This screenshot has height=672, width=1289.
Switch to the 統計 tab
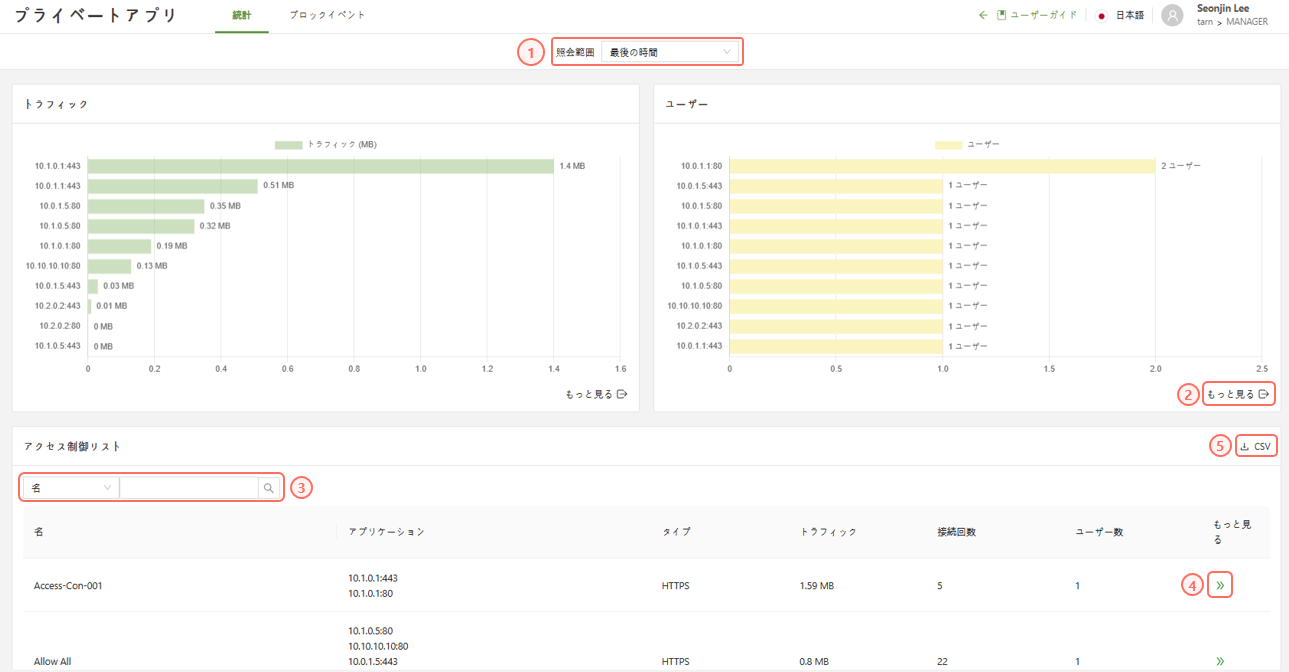(241, 16)
